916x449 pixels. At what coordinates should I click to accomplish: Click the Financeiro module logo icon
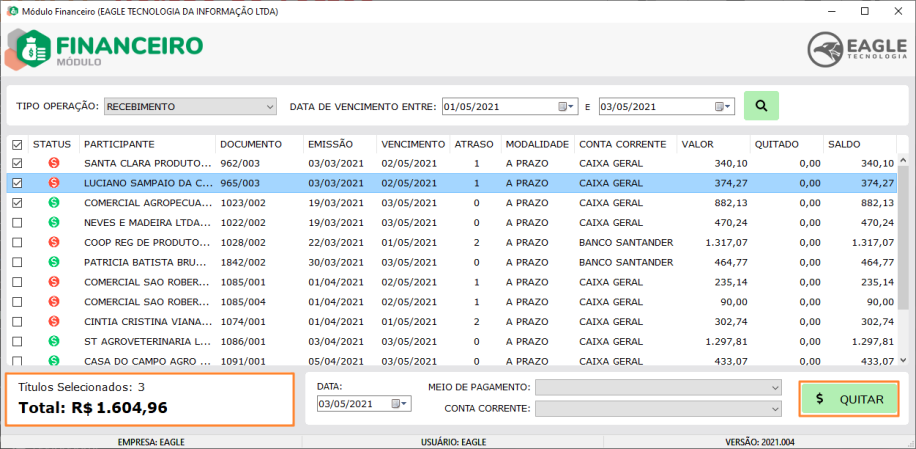[x=31, y=46]
